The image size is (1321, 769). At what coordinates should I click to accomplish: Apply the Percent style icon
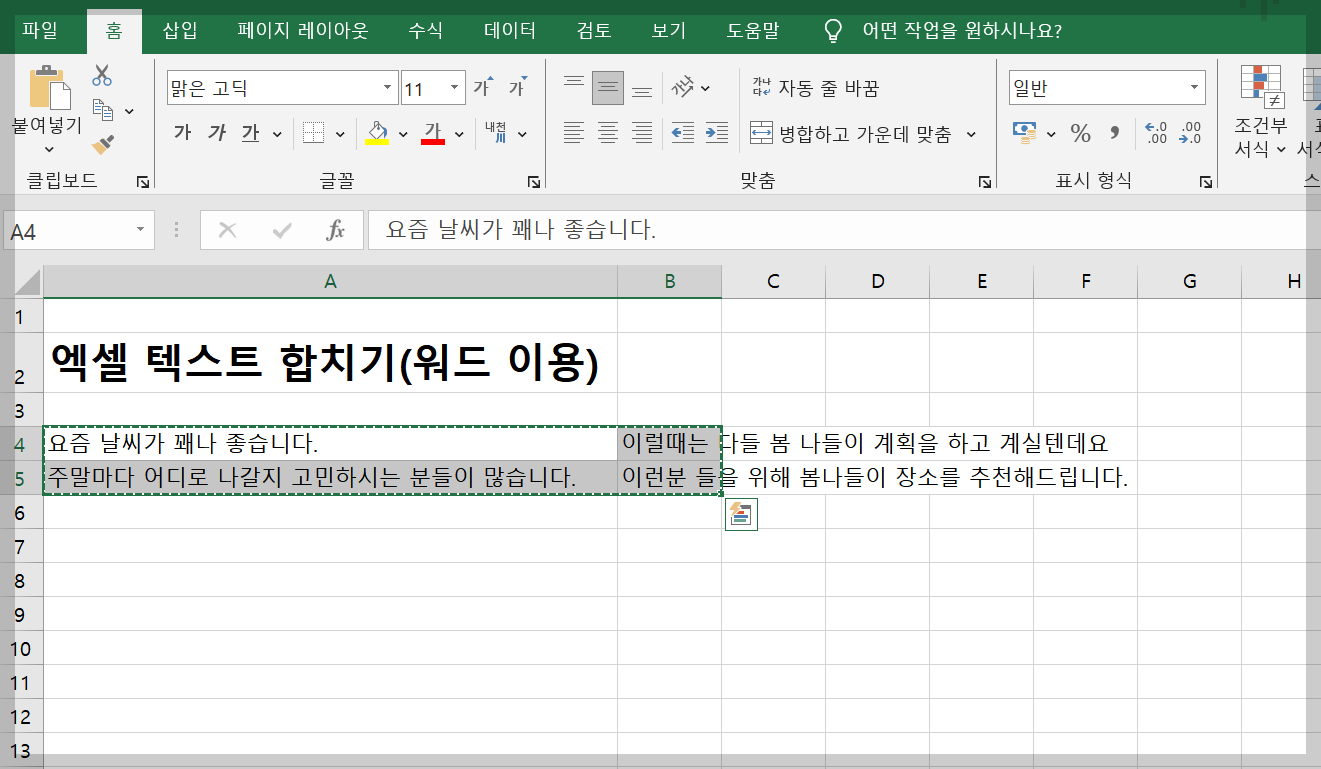coord(1081,132)
